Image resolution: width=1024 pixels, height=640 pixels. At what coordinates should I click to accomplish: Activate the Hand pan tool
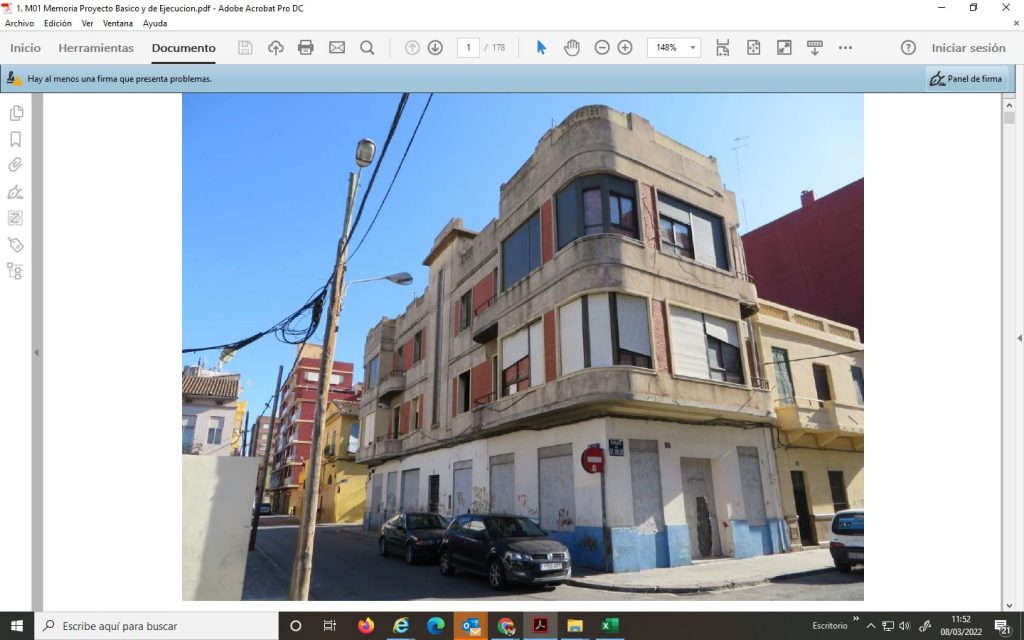(x=571, y=48)
